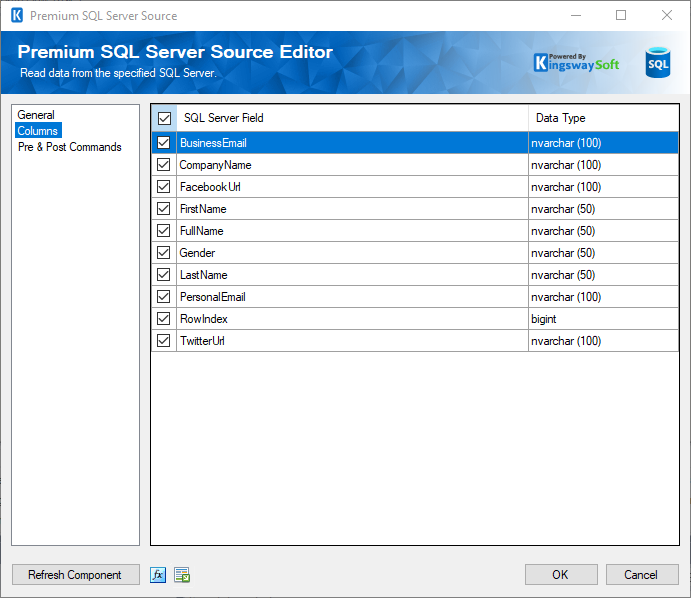Uncheck the FirstName field checkbox
Viewport: 691px width, 598px height.
click(x=163, y=208)
